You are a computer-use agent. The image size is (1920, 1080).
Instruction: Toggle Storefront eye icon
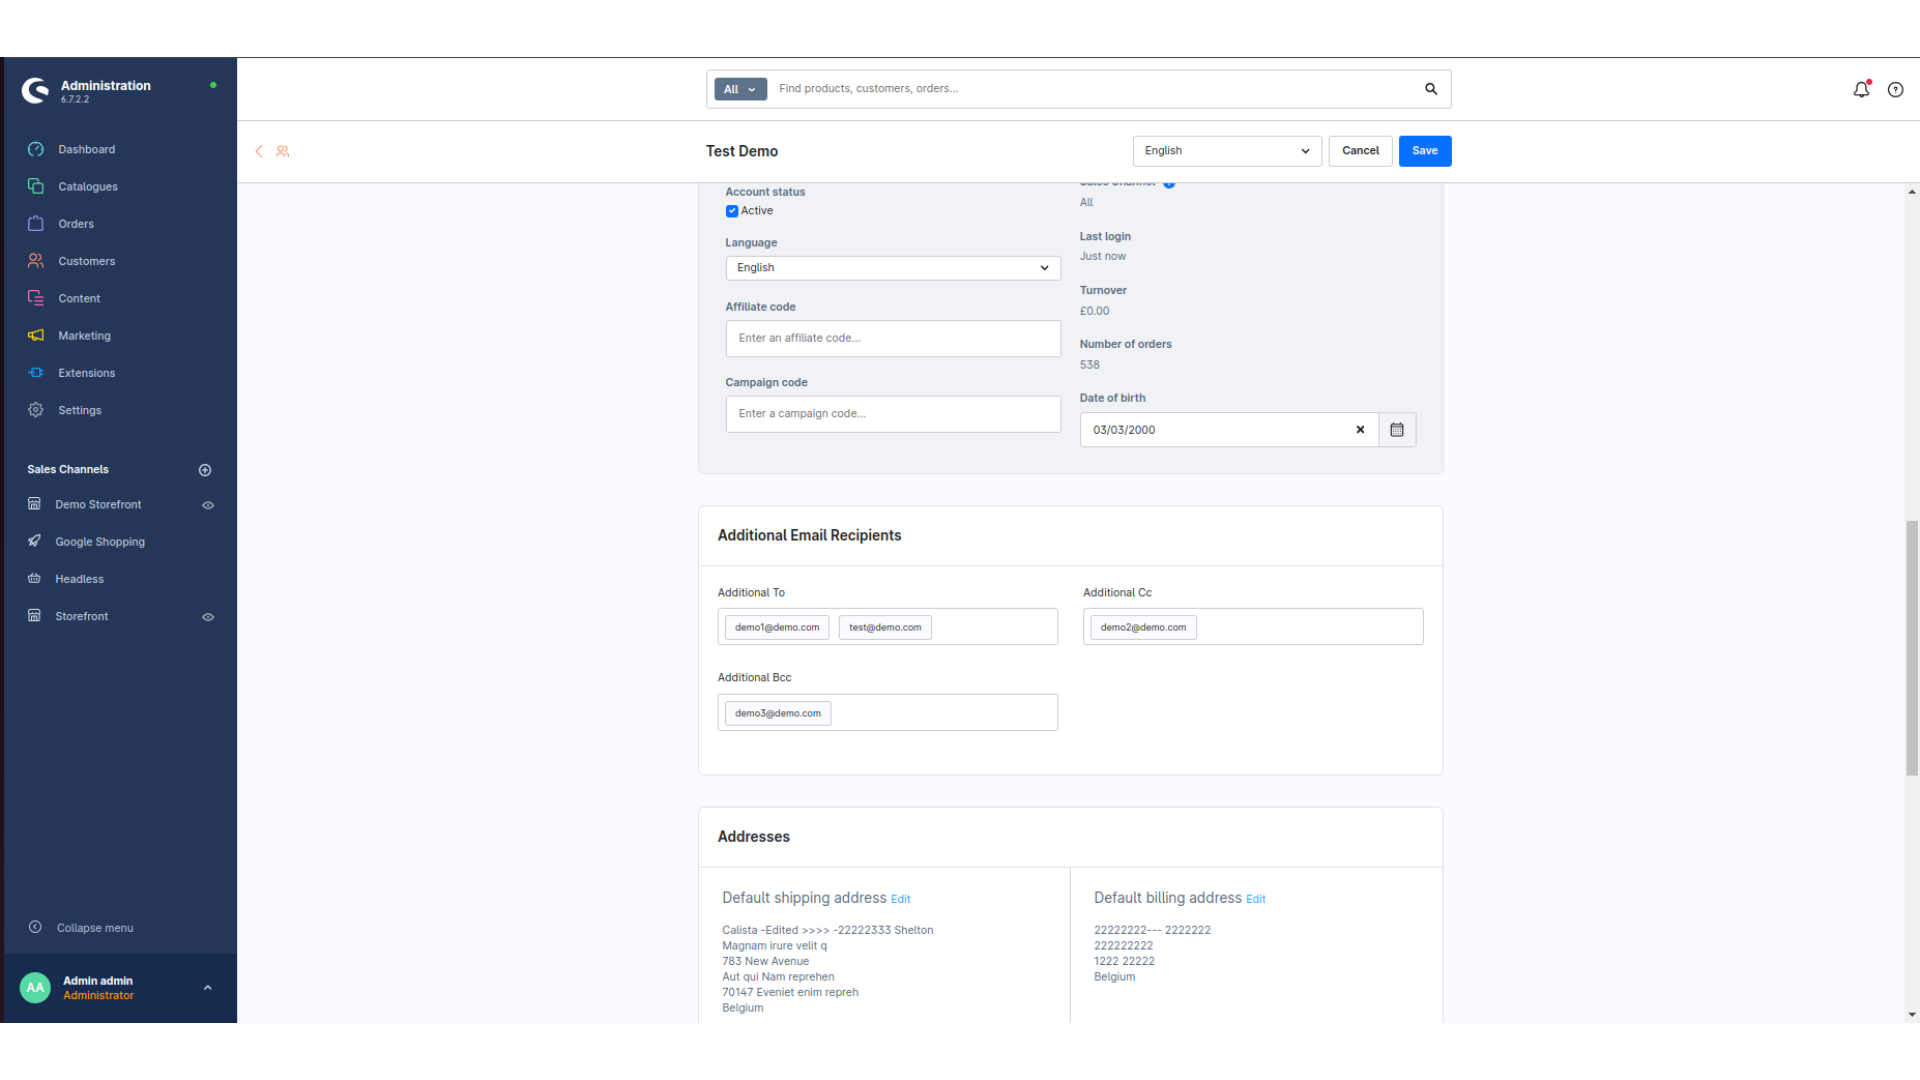click(208, 617)
